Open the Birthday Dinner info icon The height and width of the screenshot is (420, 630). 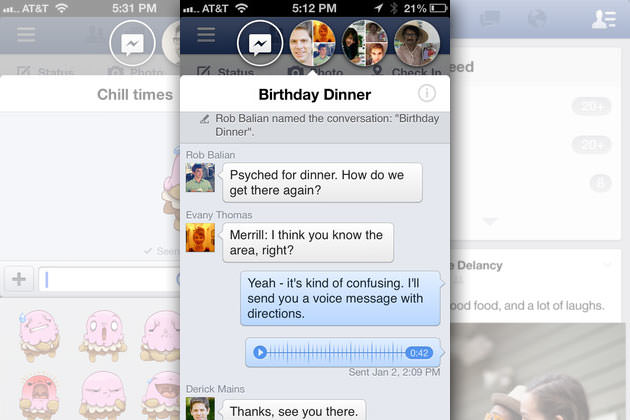pyautogui.click(x=427, y=95)
